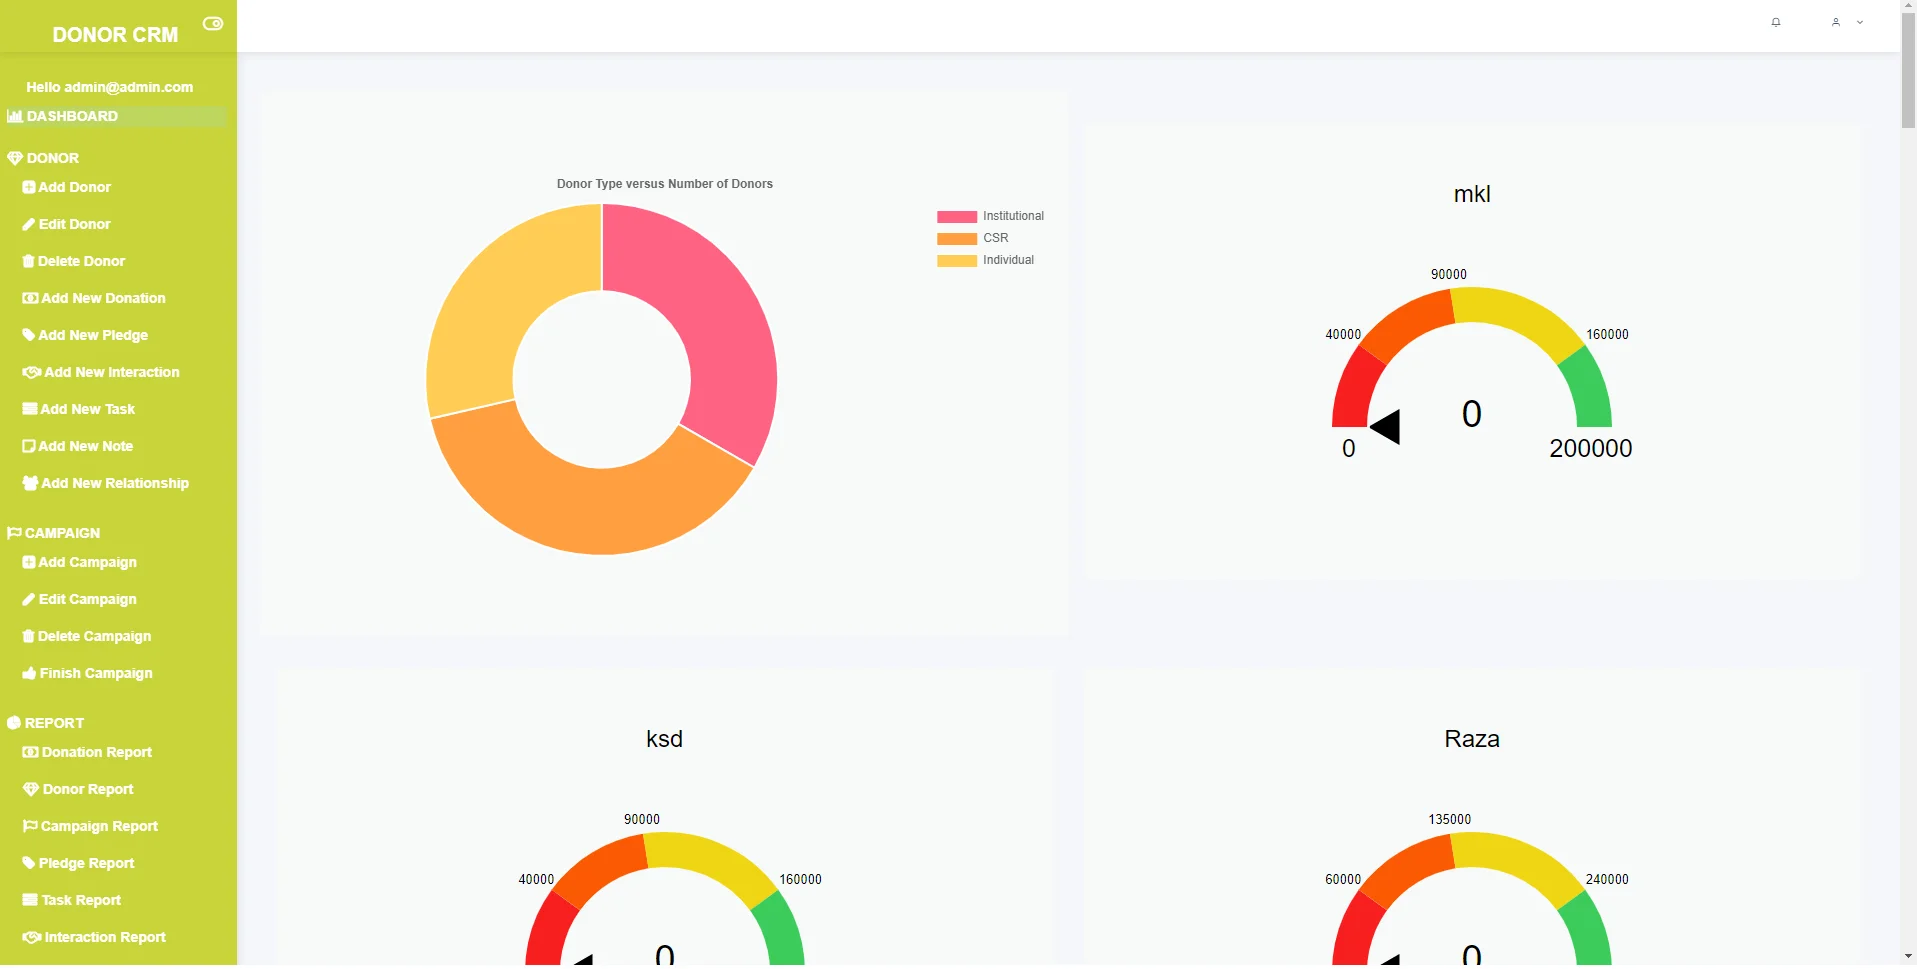Click the notification bell icon

pyautogui.click(x=1776, y=22)
